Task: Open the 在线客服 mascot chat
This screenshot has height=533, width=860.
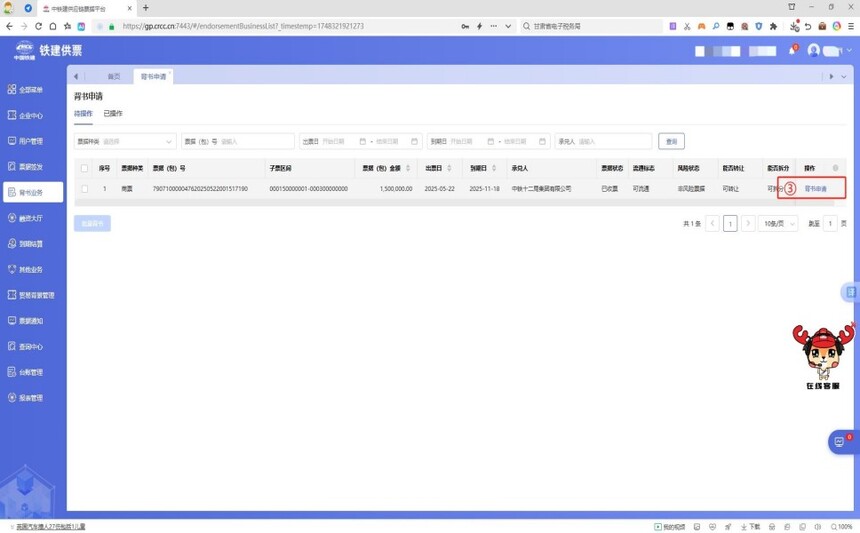Action: (x=822, y=355)
